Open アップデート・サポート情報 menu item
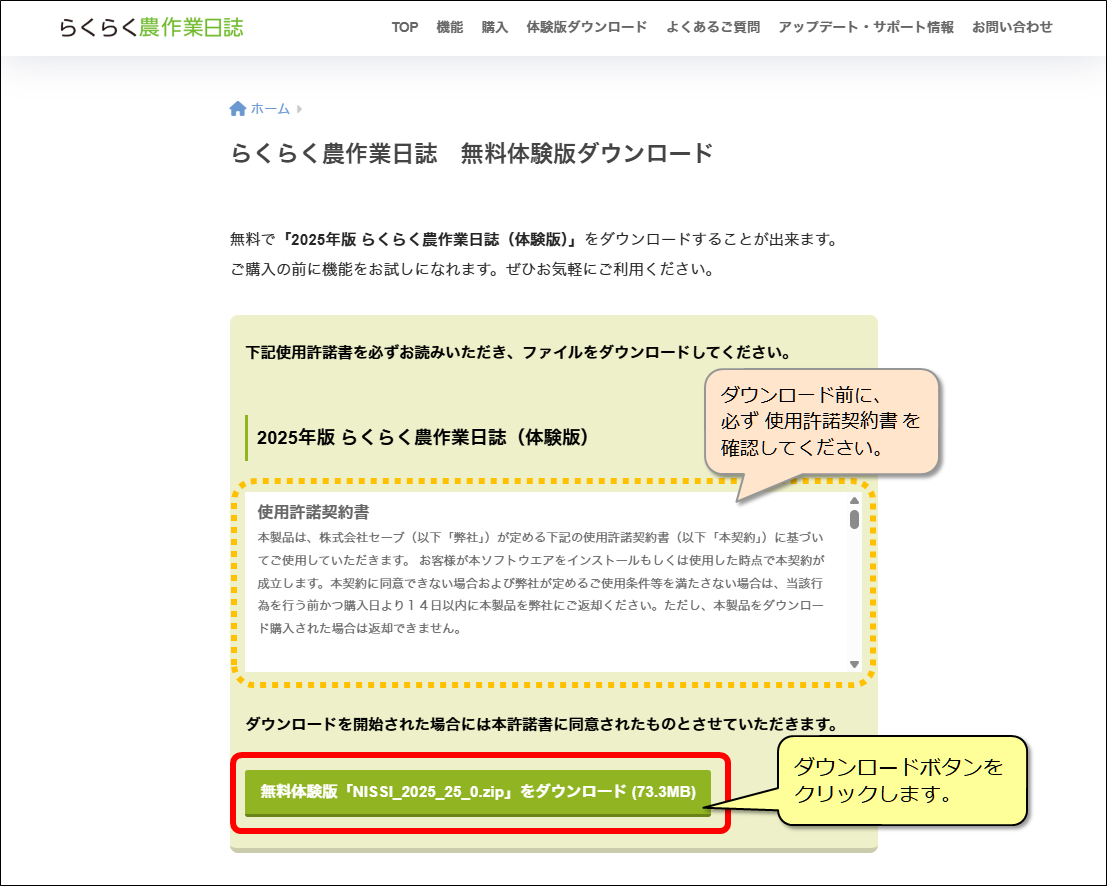Viewport: 1107px width, 886px height. 866,27
